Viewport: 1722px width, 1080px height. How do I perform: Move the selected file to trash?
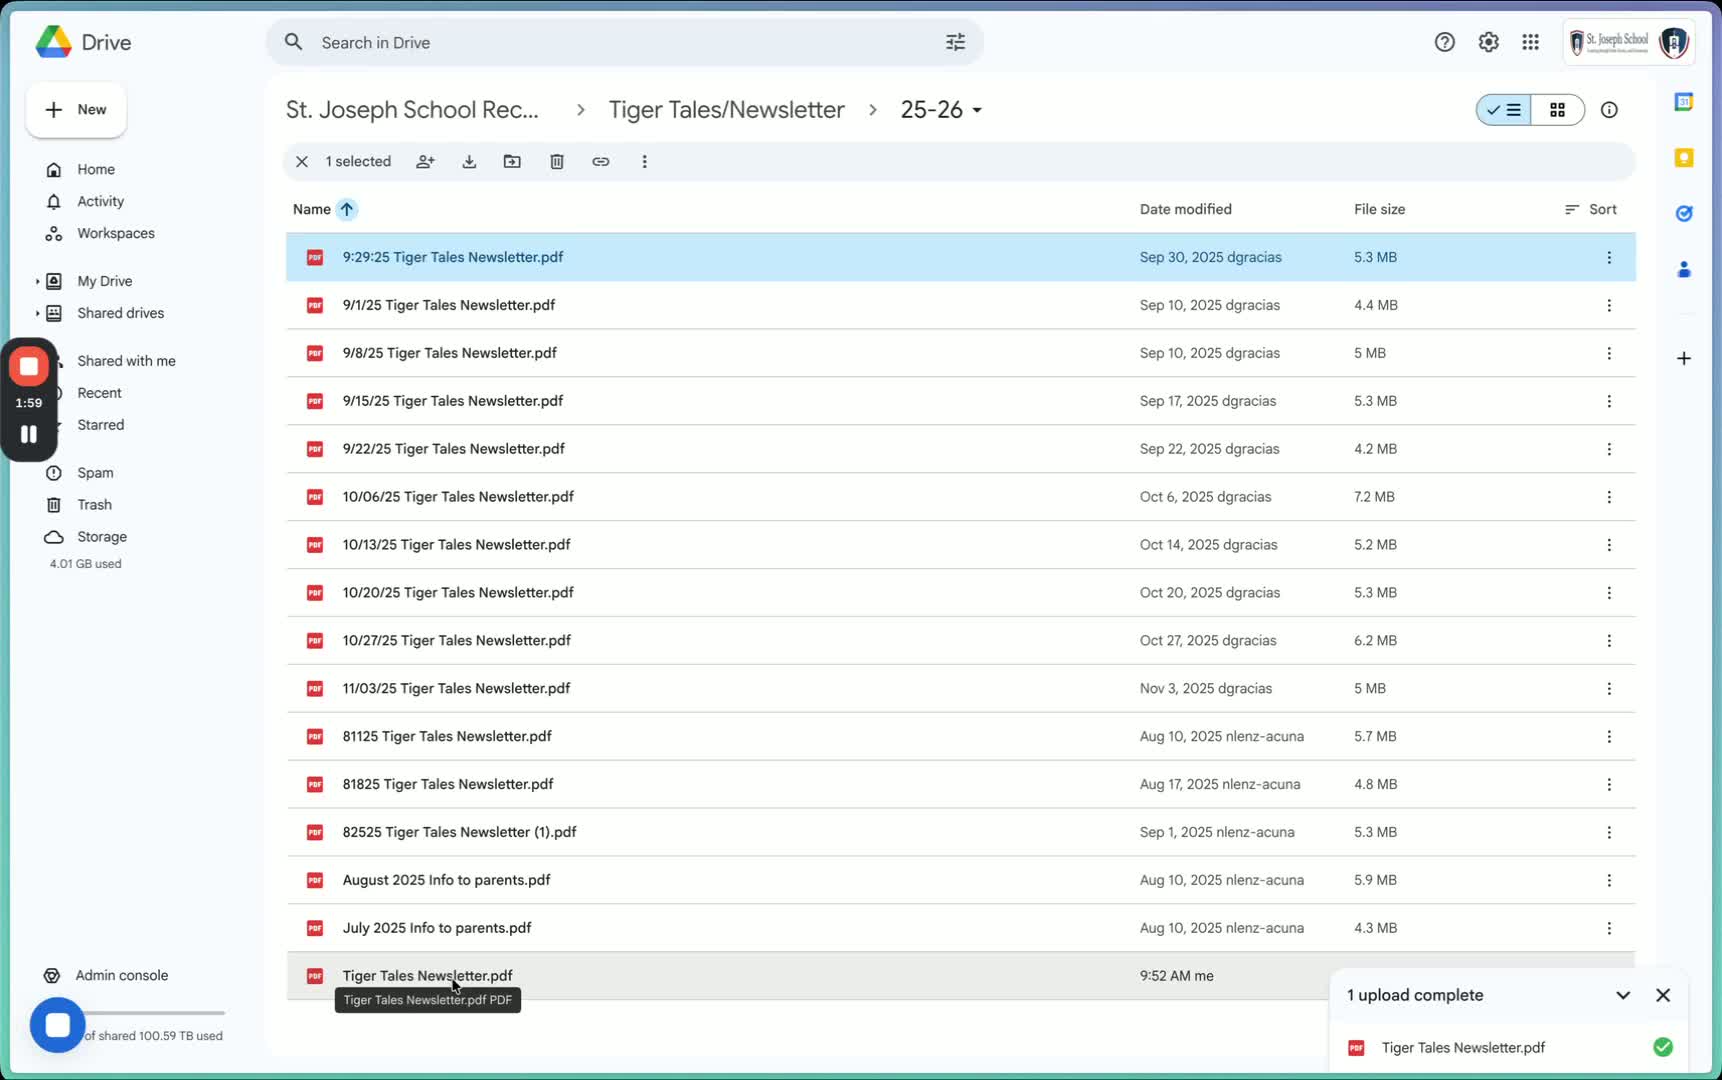[x=557, y=161]
